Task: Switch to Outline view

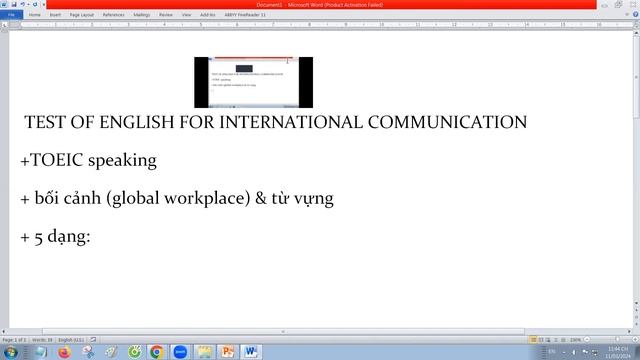Action: (x=556, y=340)
